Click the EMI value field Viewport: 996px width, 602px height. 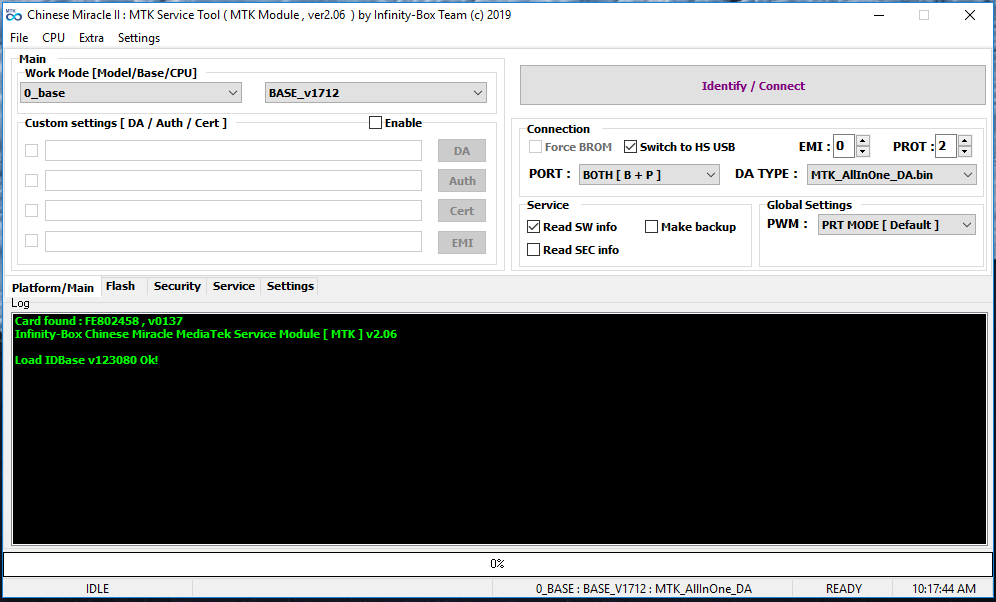pos(844,147)
